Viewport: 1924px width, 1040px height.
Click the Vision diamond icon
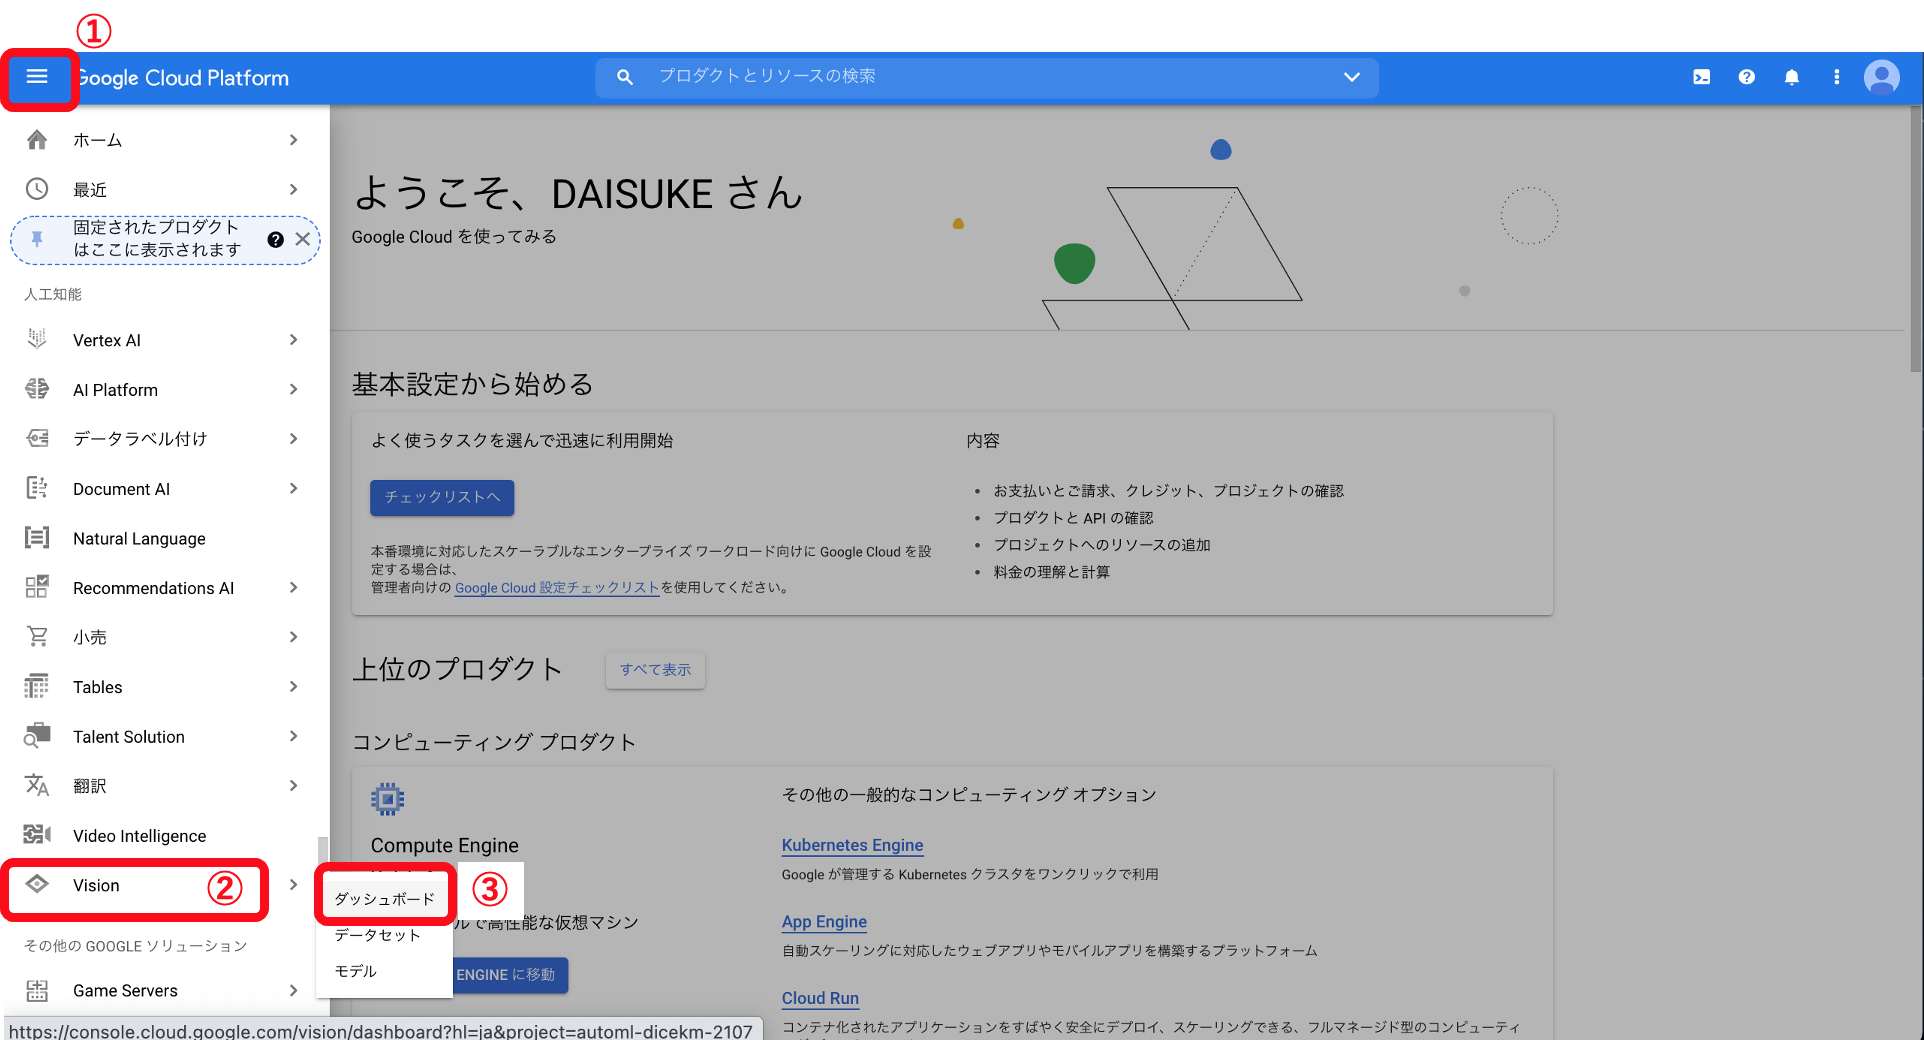click(37, 884)
